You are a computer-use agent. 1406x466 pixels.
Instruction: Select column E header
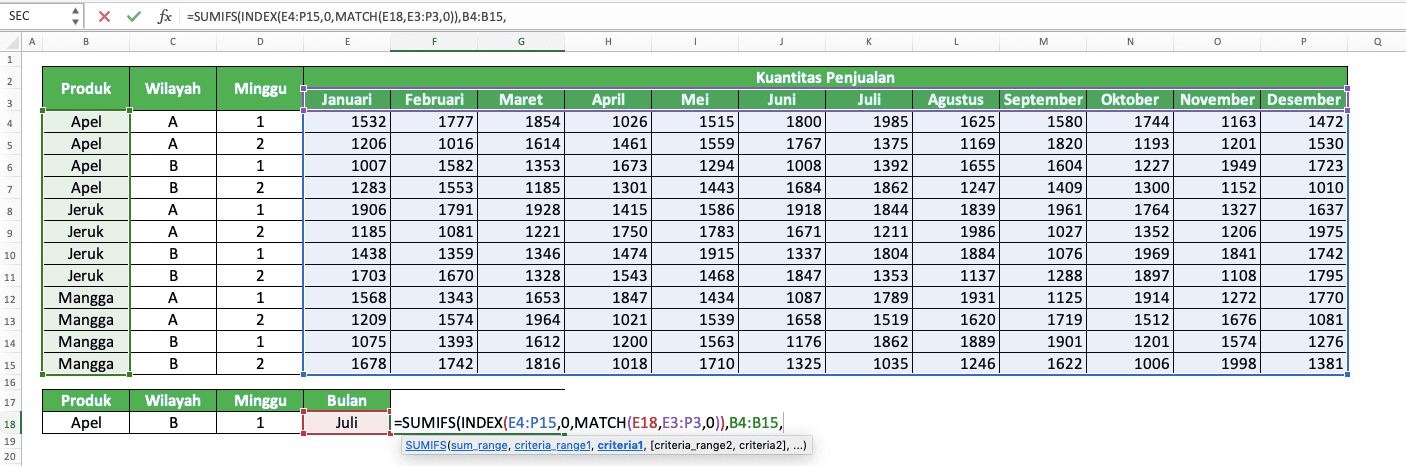[x=347, y=42]
